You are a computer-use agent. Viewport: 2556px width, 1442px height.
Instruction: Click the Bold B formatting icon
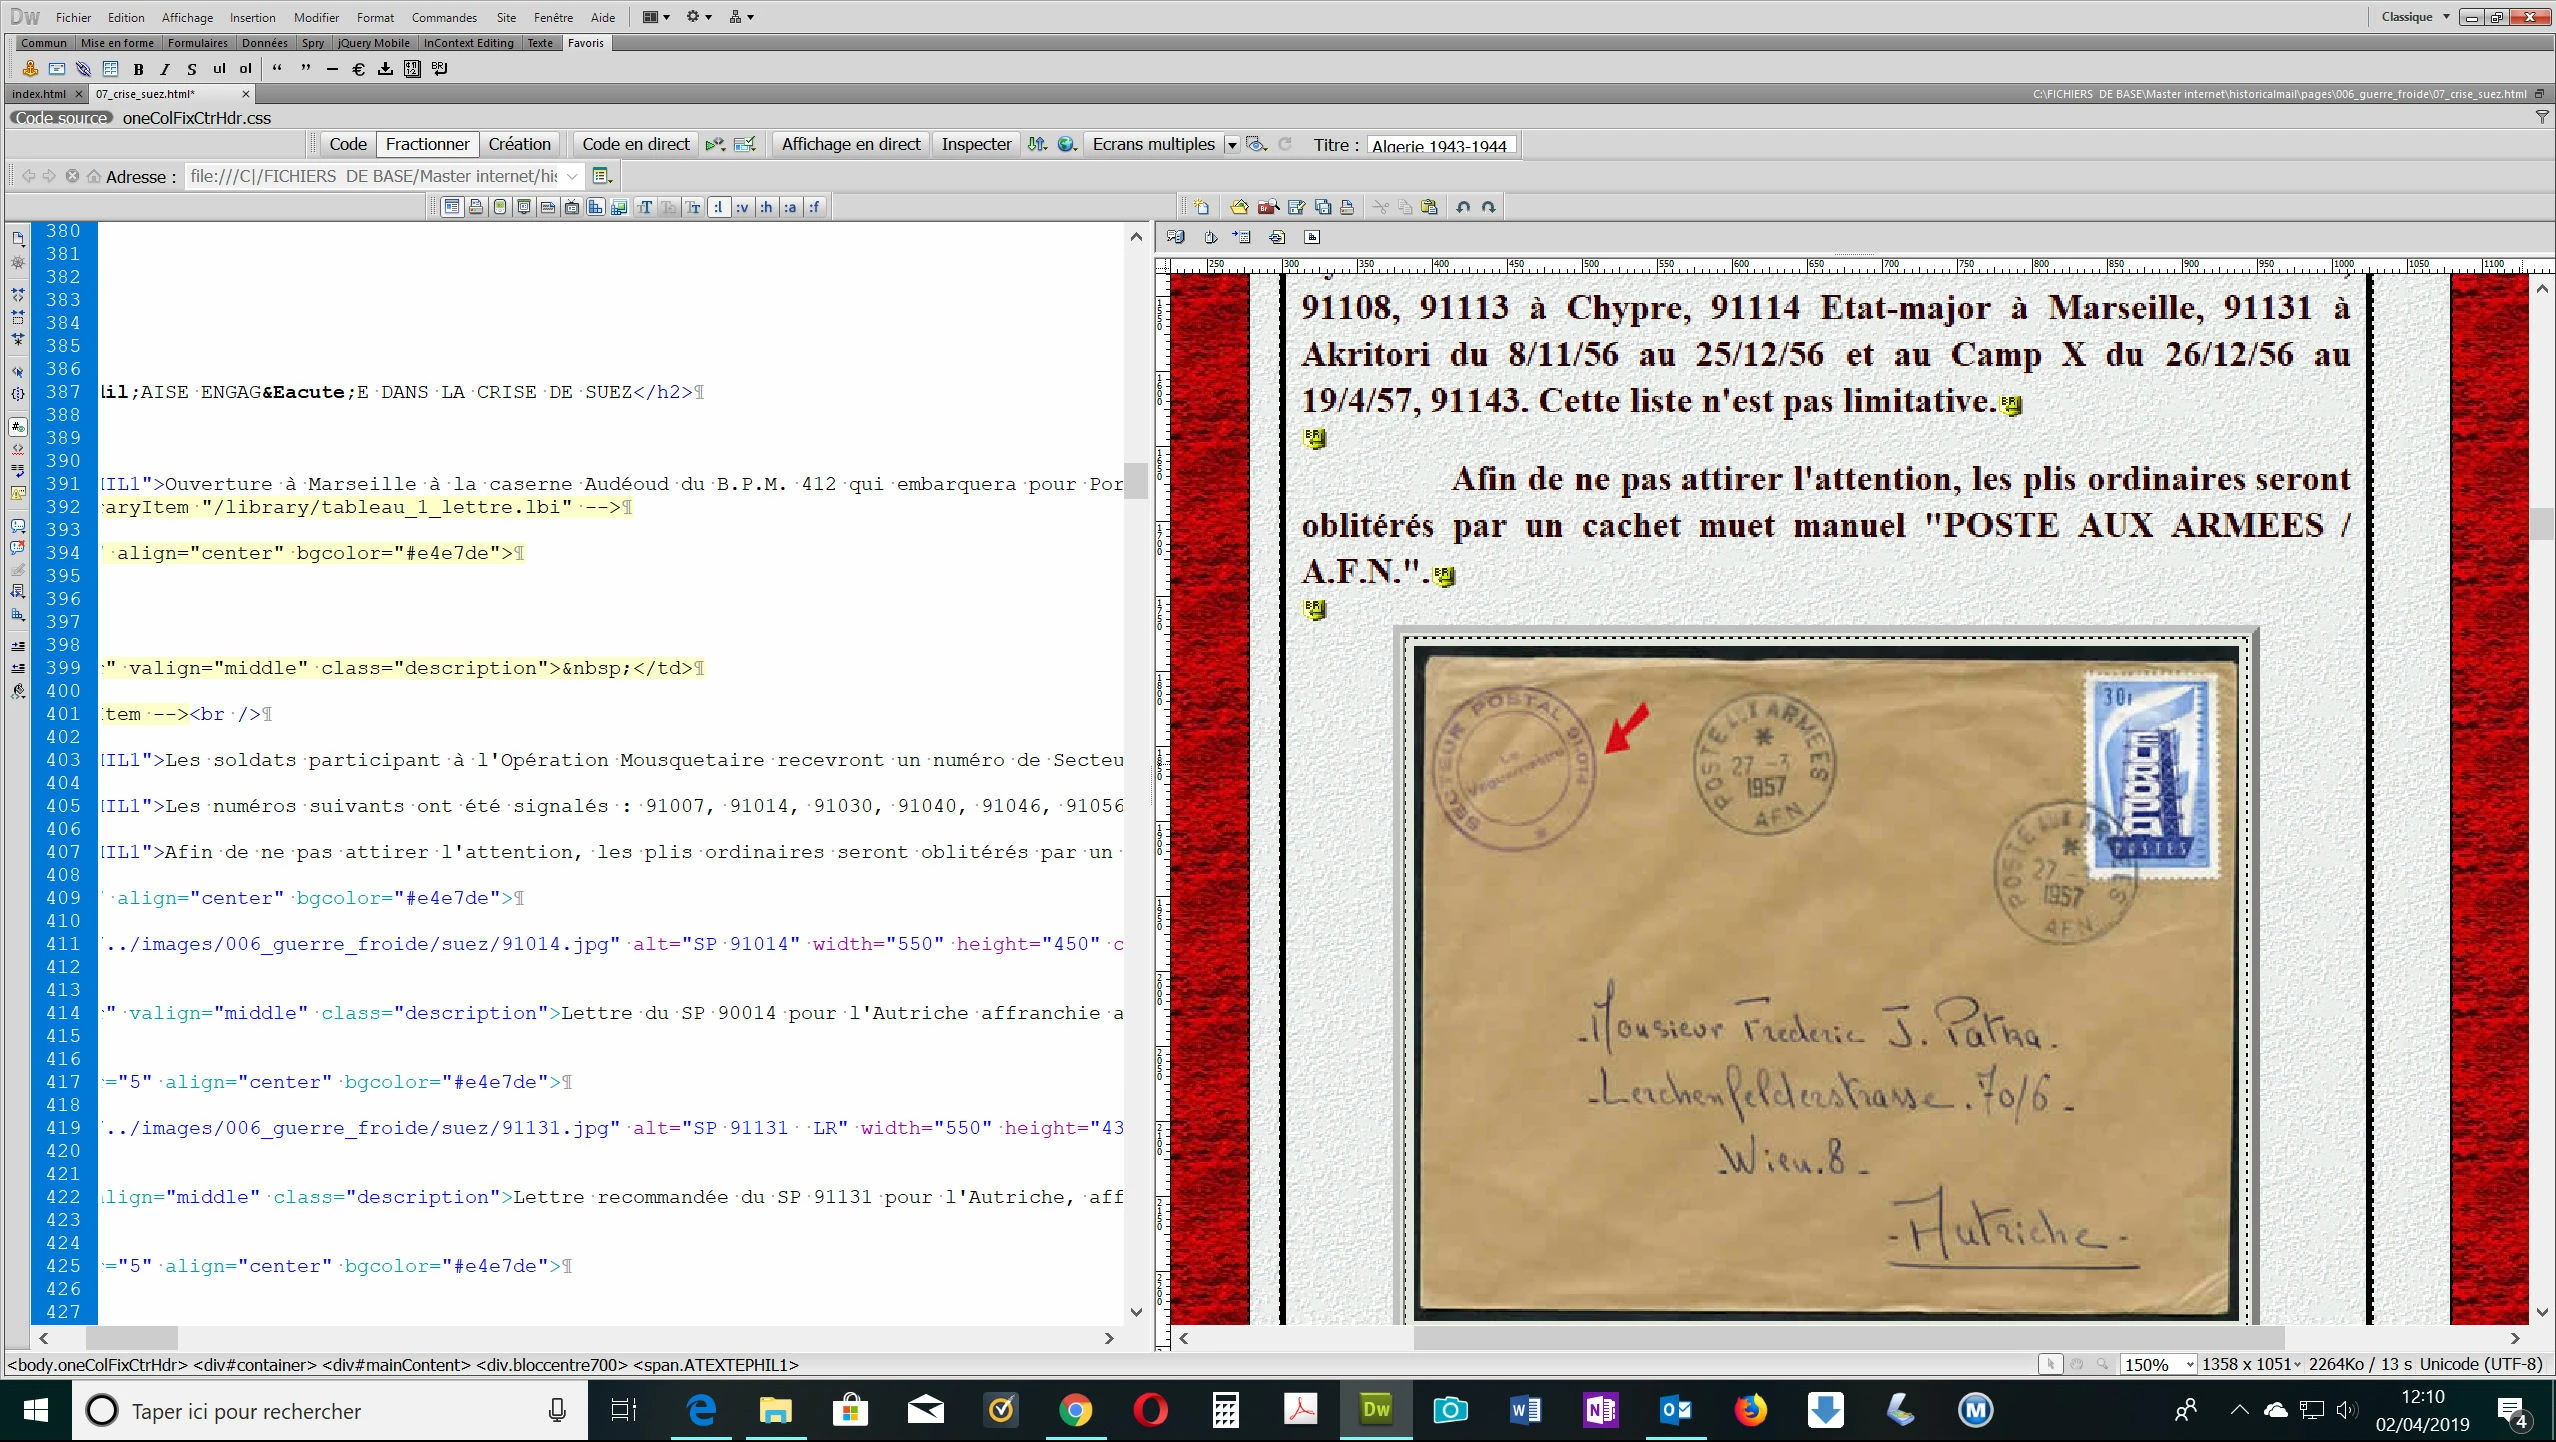(x=138, y=69)
